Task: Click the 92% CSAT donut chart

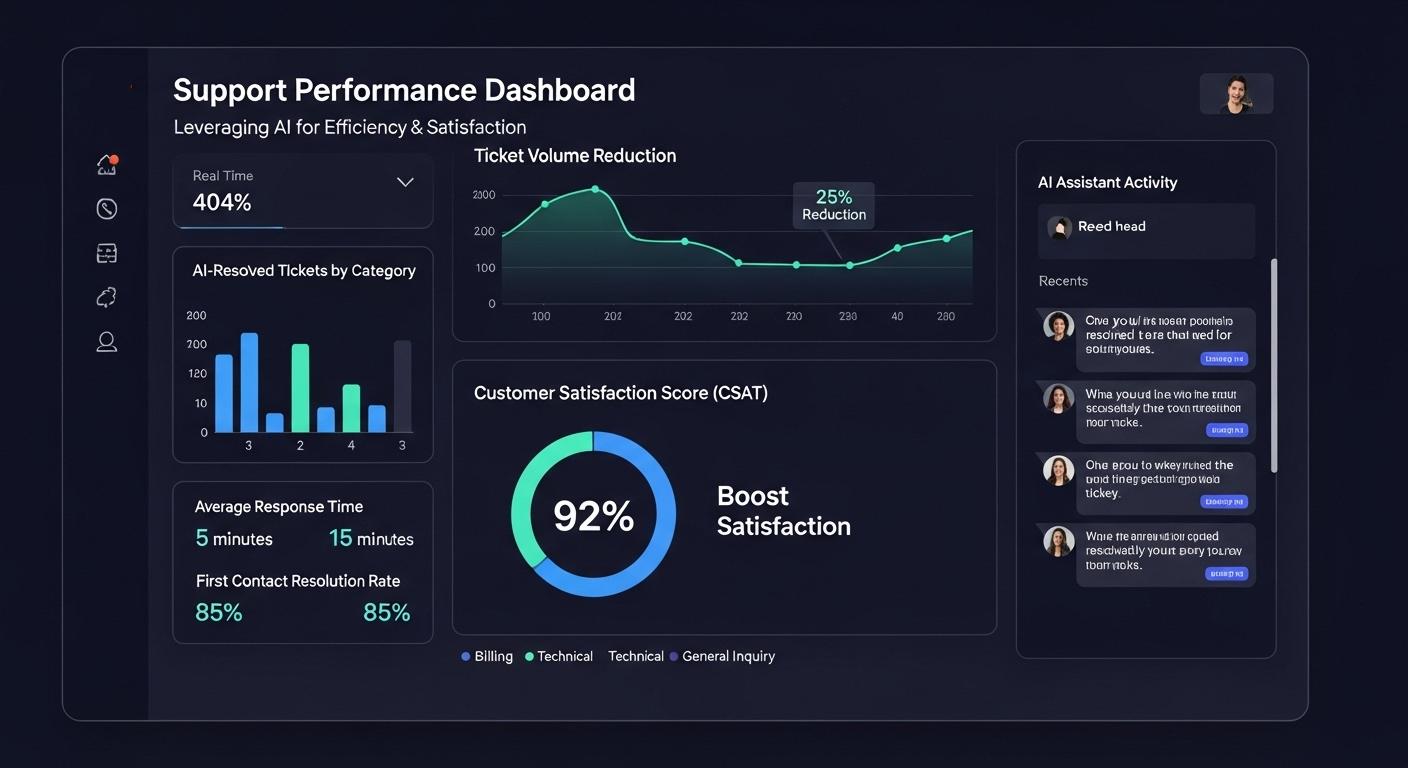Action: 593,515
